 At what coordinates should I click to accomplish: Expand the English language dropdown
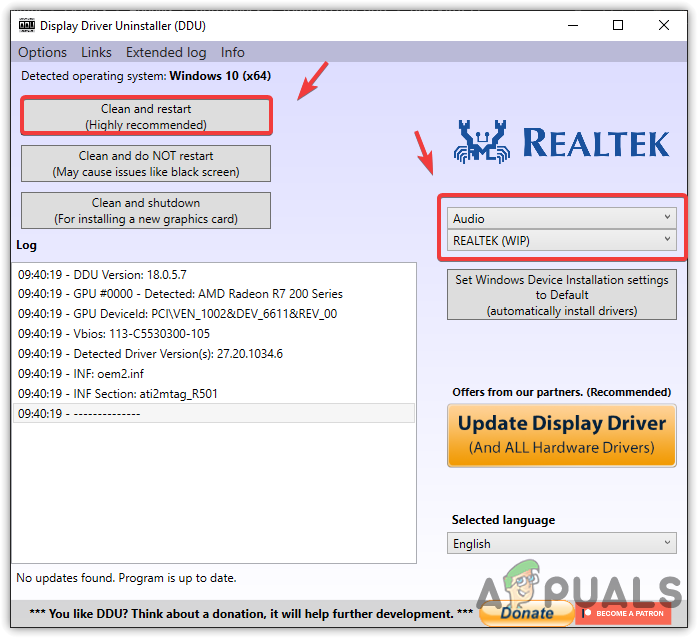coord(562,543)
